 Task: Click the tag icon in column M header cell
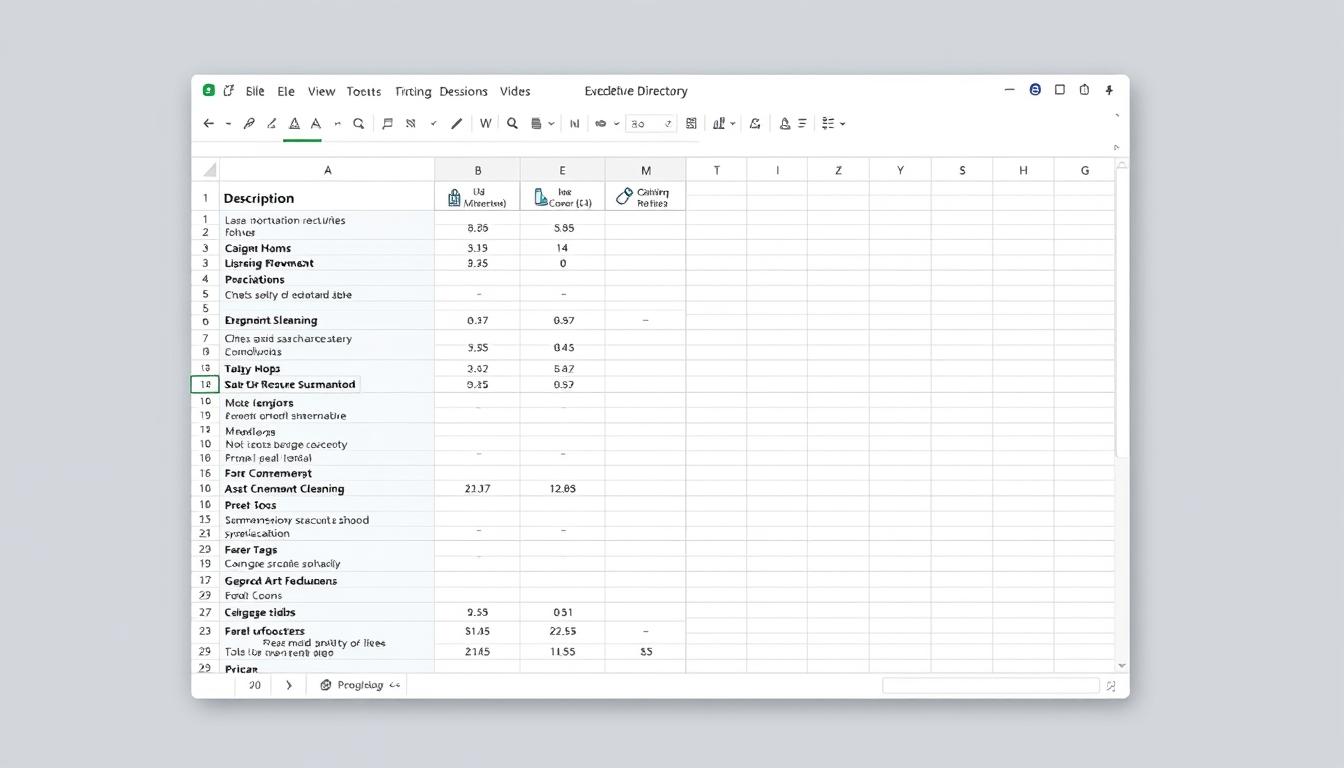[624, 197]
